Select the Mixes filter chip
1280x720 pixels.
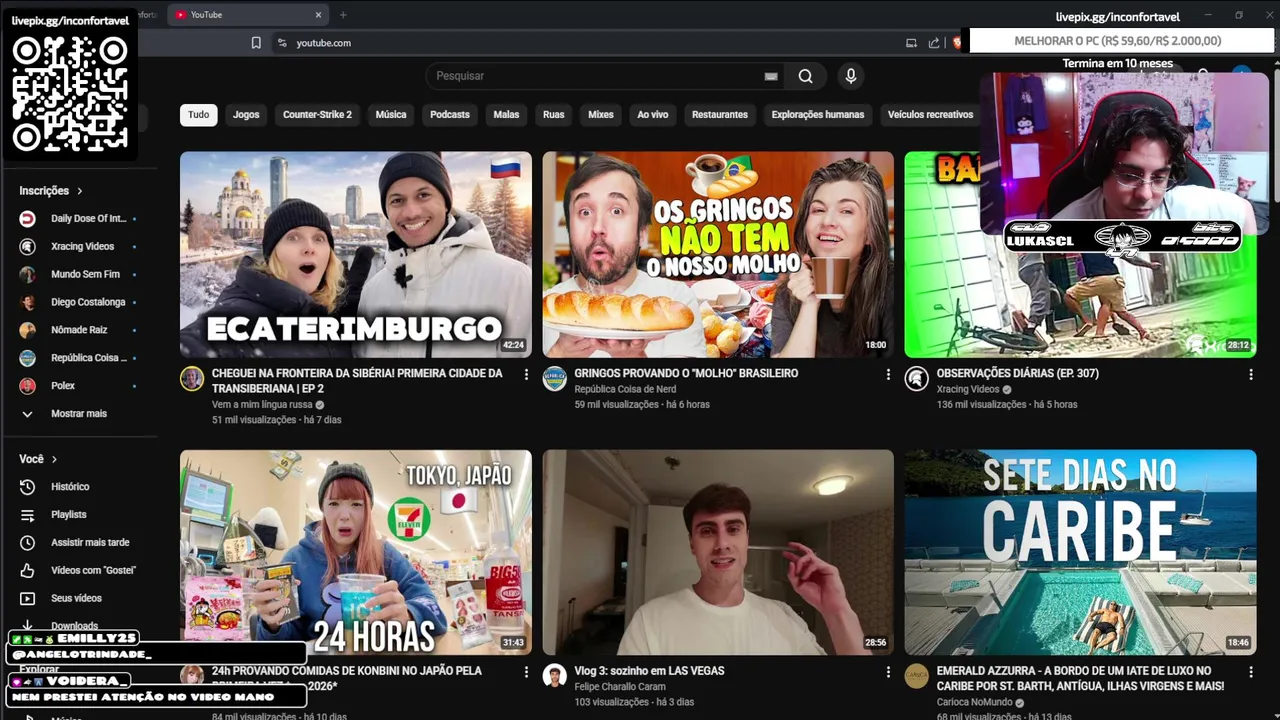(601, 115)
